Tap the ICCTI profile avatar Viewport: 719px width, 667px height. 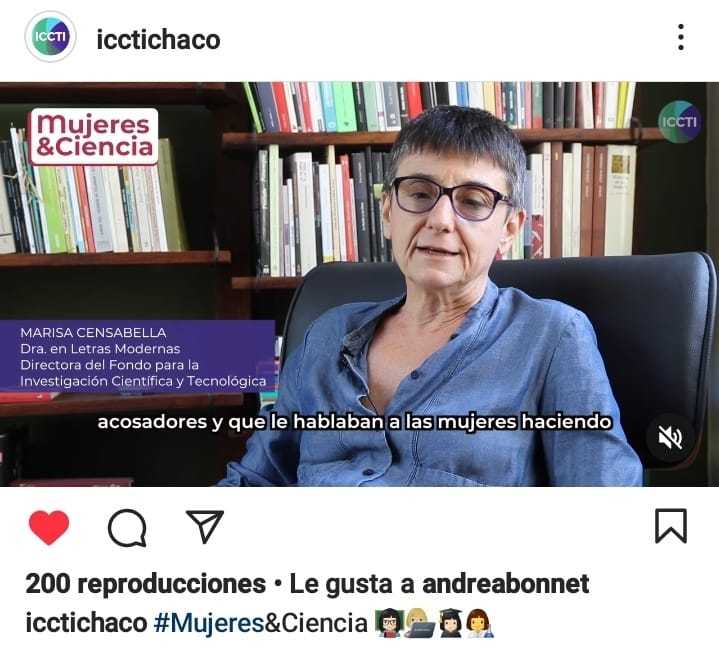(x=50, y=37)
